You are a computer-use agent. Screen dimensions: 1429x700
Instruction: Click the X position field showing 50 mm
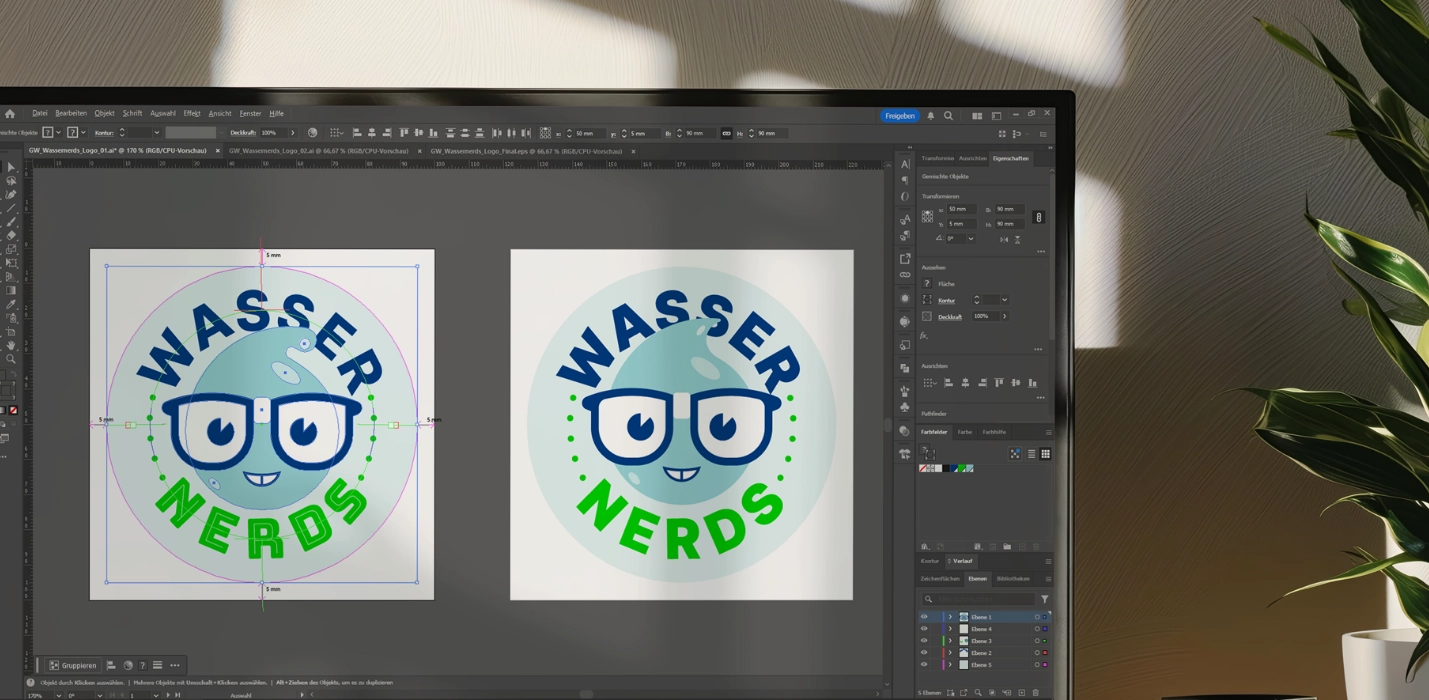[x=961, y=209]
